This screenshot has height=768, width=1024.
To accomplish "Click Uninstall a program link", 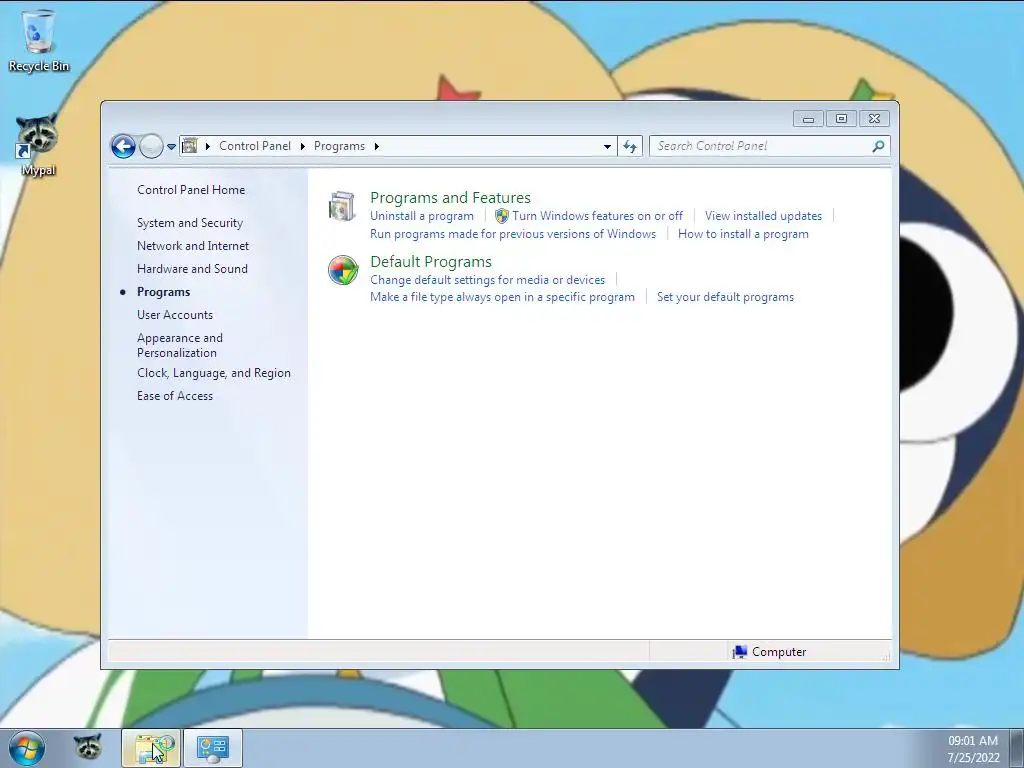I will (421, 216).
